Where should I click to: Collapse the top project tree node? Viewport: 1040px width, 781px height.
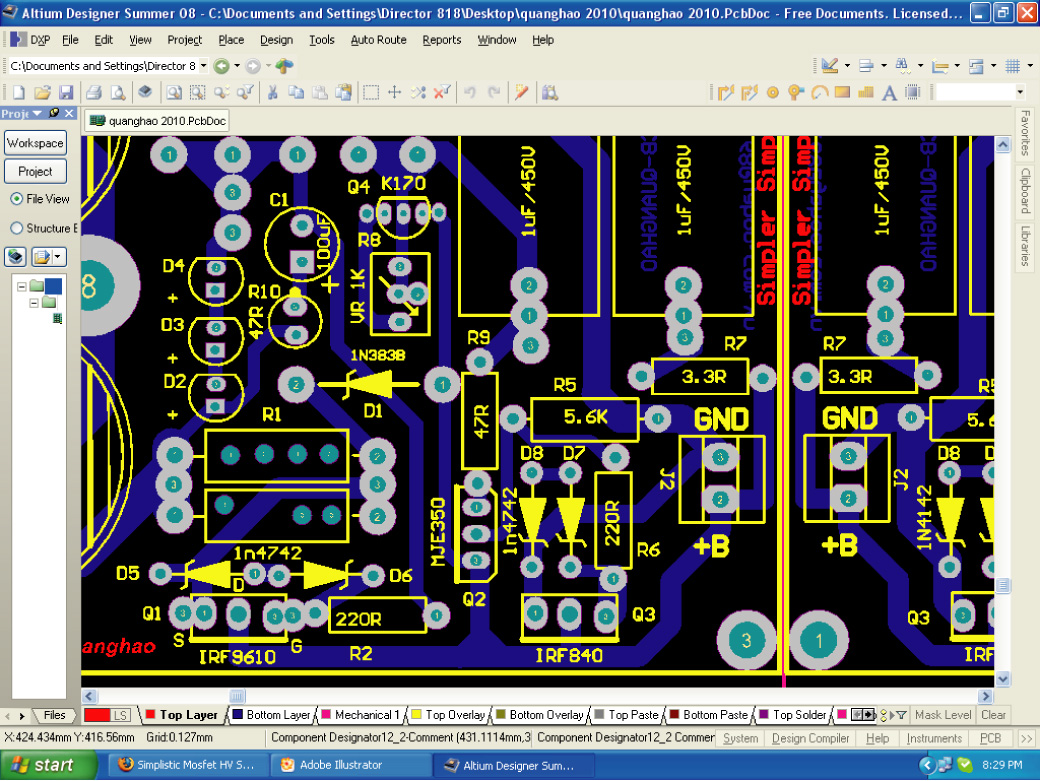click(x=22, y=286)
